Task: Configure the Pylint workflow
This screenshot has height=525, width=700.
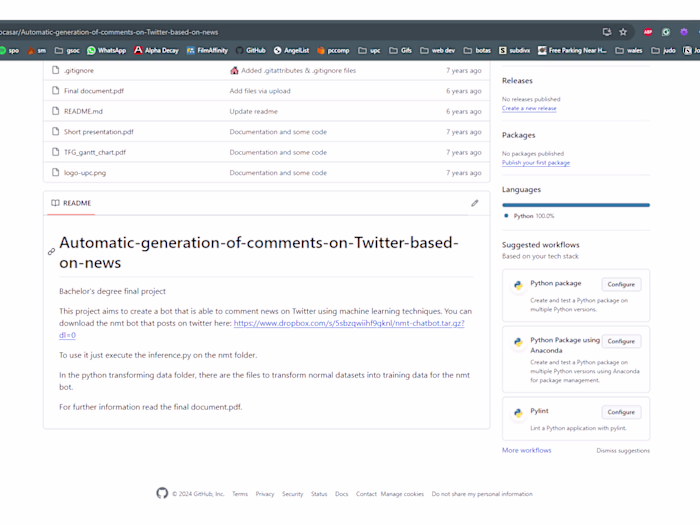Action: [x=621, y=412]
